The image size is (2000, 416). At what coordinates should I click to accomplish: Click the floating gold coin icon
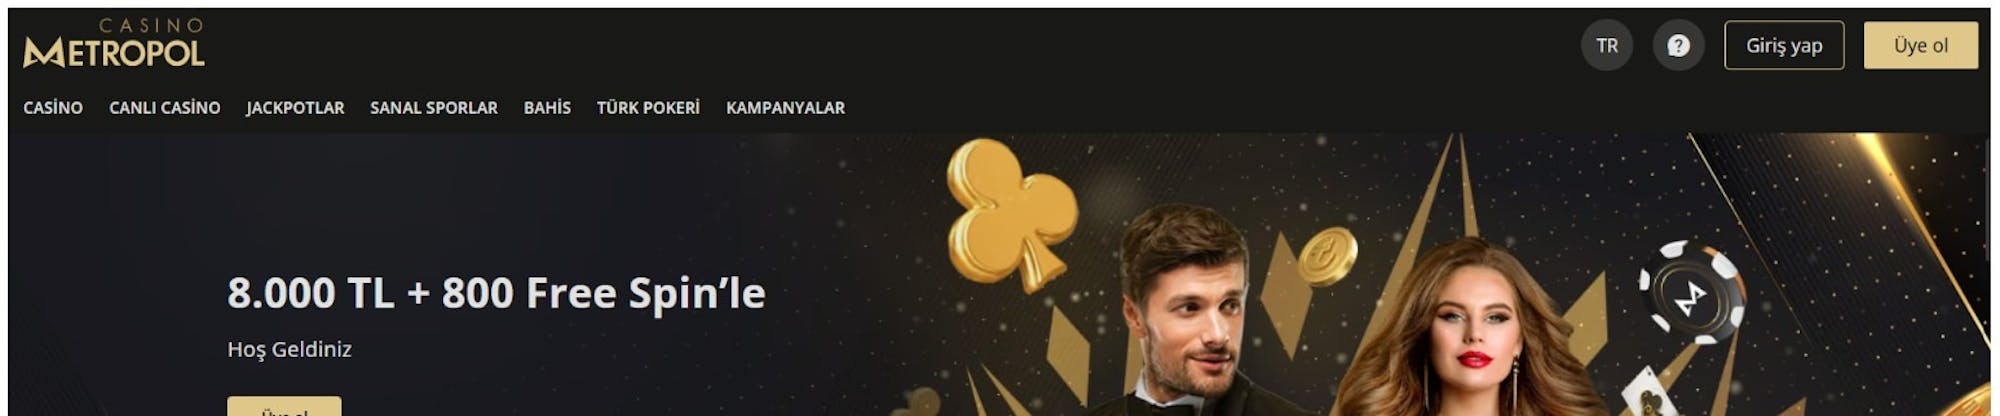(x=1327, y=256)
